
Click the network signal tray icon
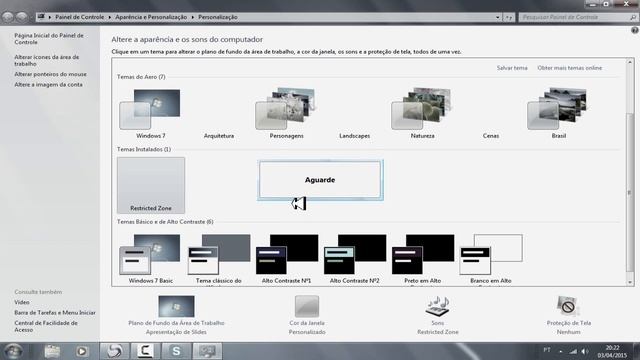click(x=573, y=351)
